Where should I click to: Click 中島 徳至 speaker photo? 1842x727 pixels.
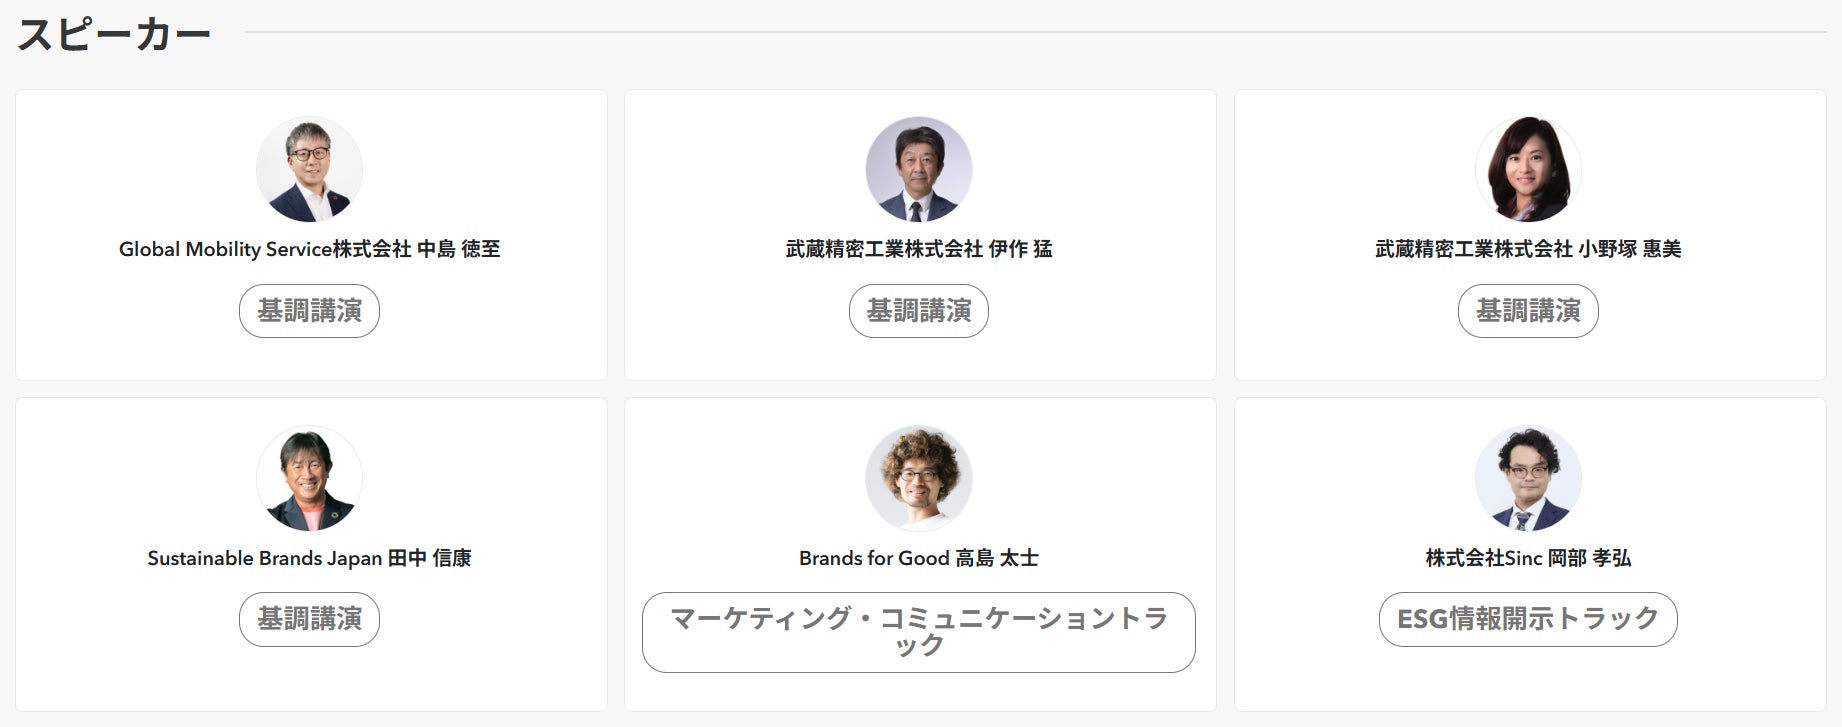[309, 170]
